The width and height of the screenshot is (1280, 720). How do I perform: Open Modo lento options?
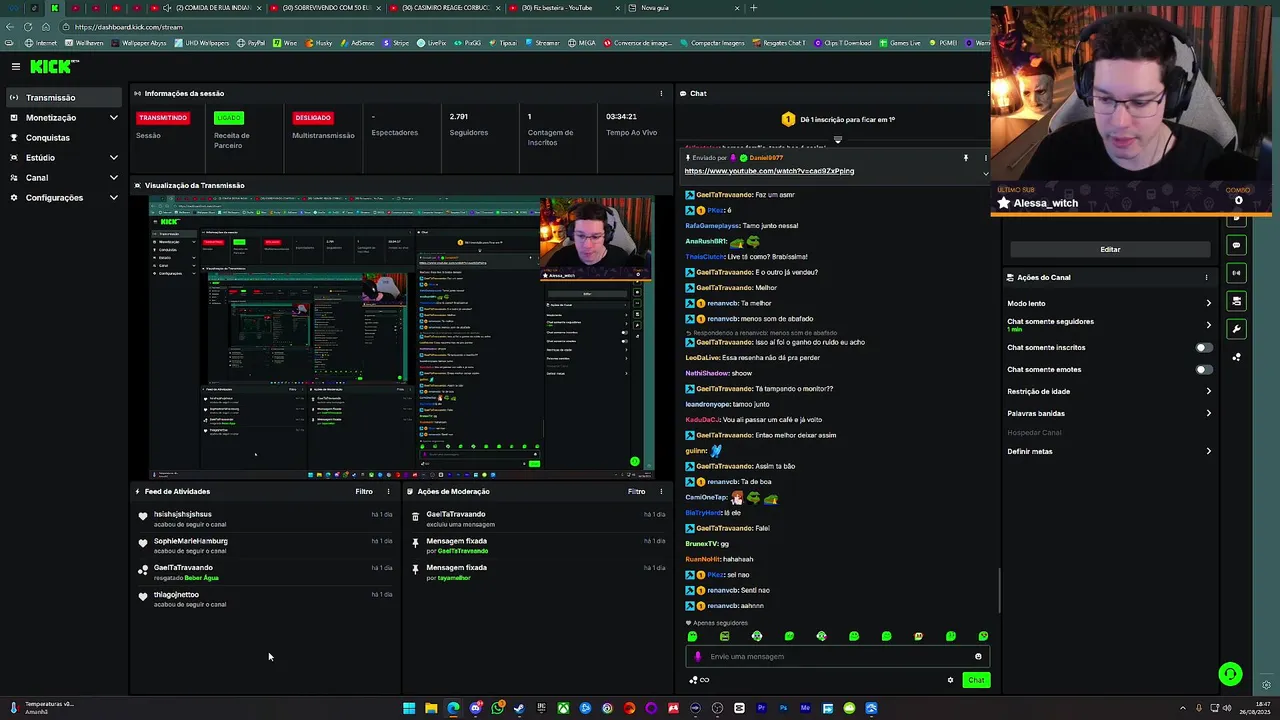1110,303
